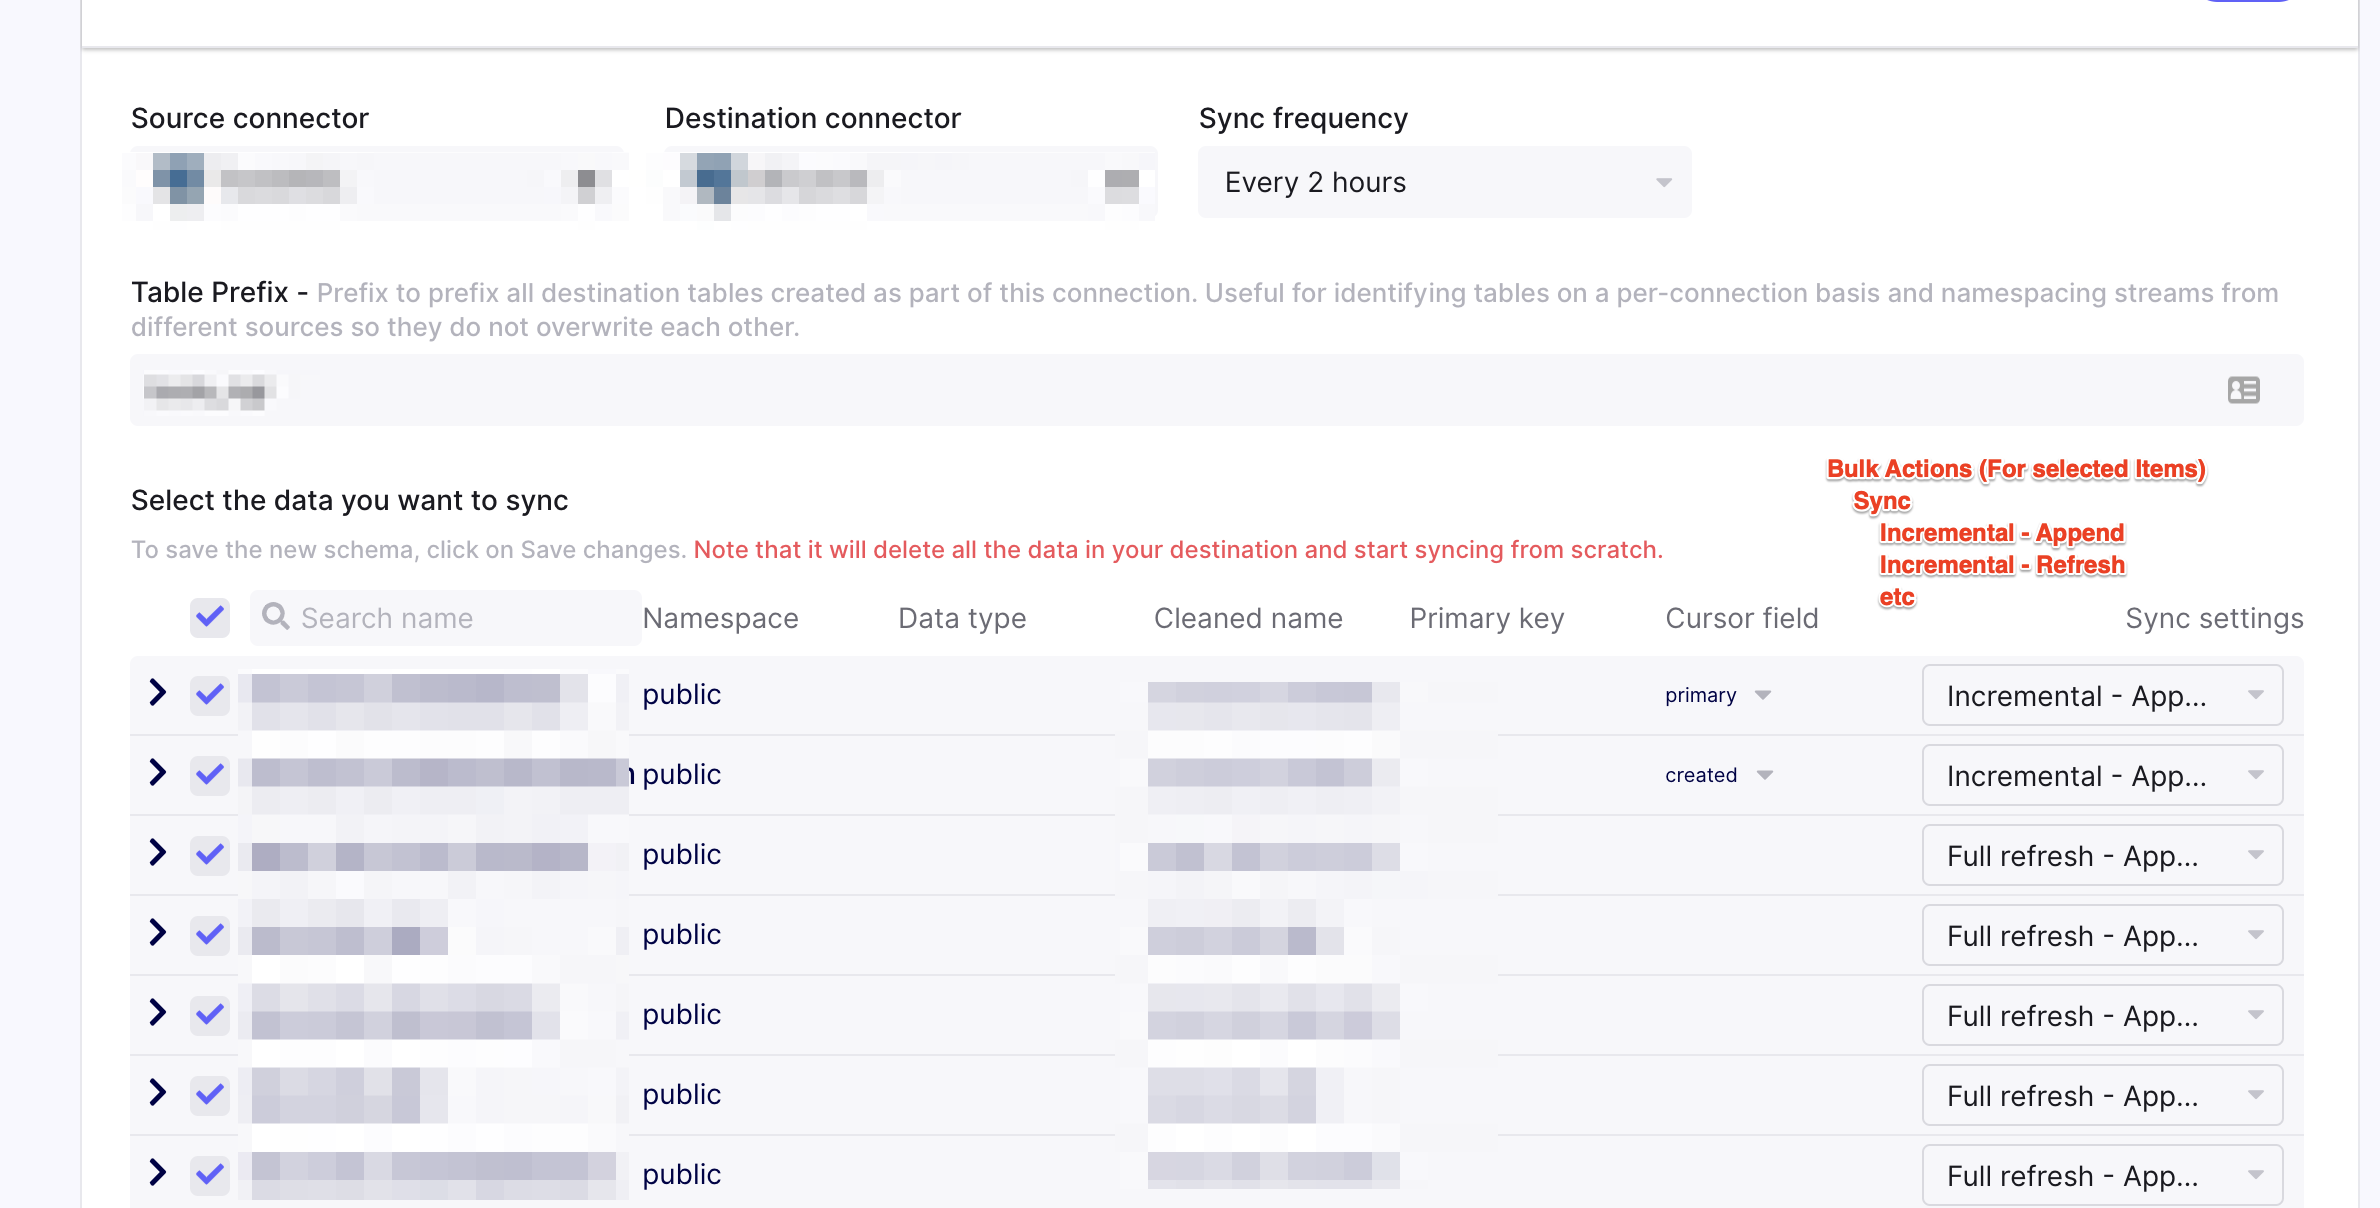Open the Sync frequency dropdown
Image resolution: width=2380 pixels, height=1208 pixels.
coord(1443,182)
